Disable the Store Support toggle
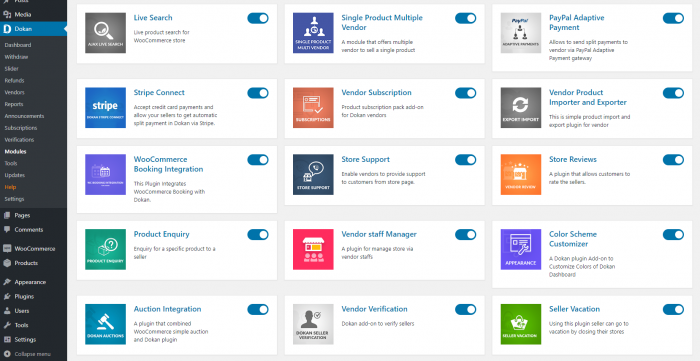This screenshot has width=700, height=361. (x=465, y=160)
